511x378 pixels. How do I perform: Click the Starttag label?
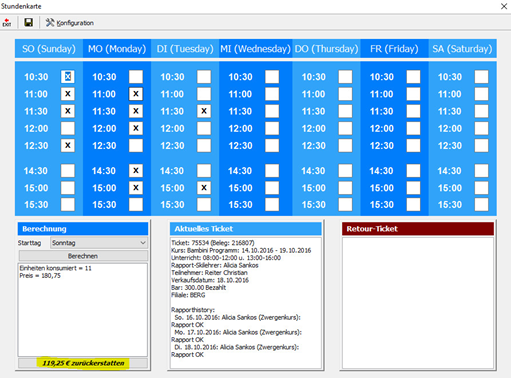(29, 243)
